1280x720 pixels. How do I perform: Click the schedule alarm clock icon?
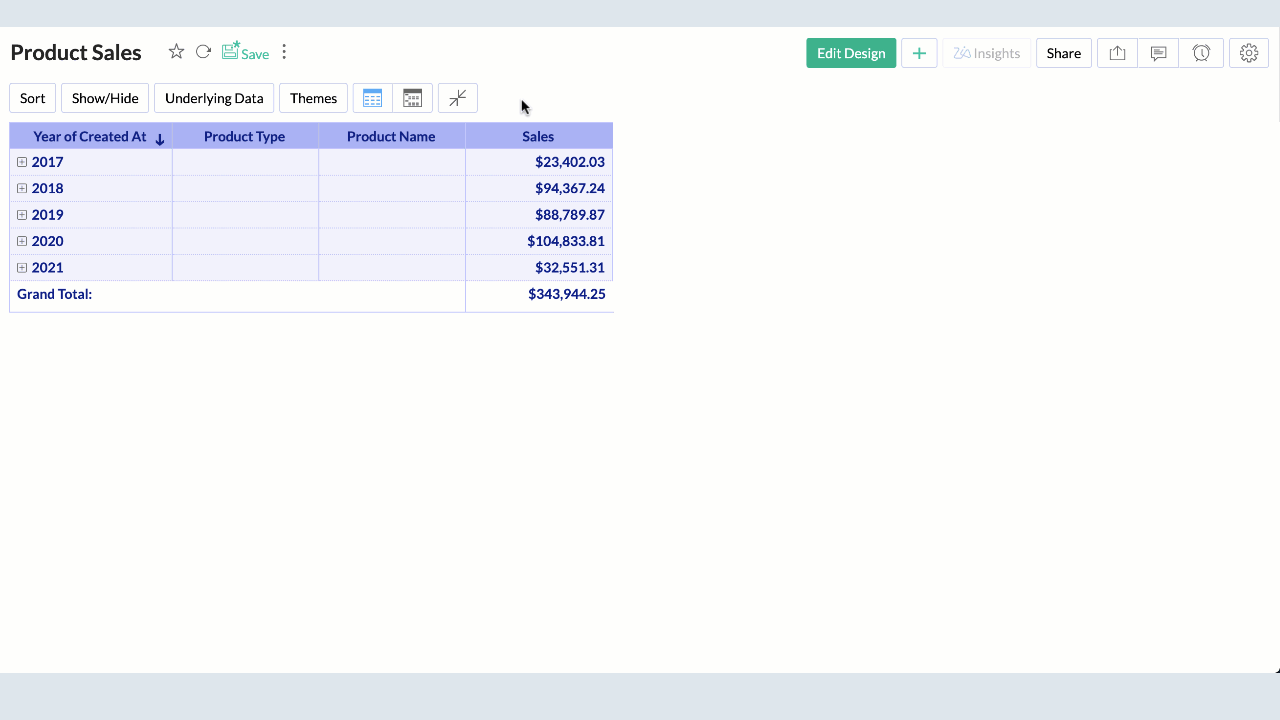(x=1201, y=53)
